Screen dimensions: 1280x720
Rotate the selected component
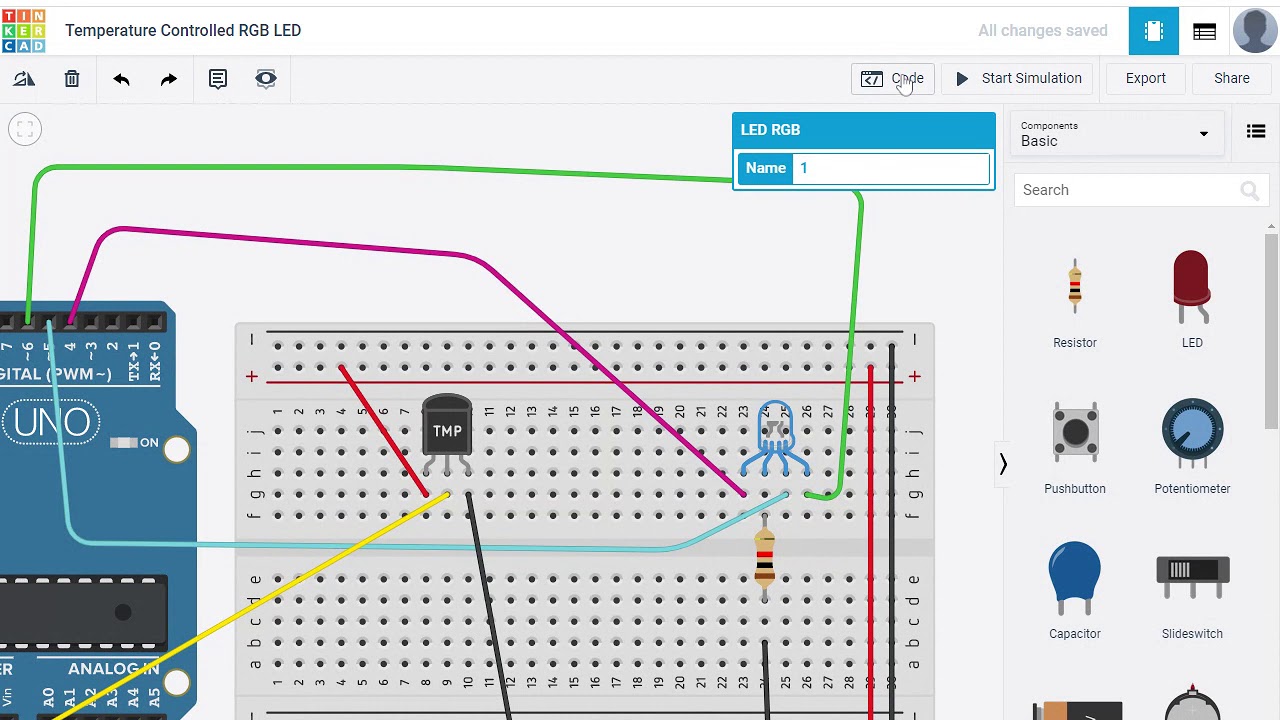(x=24, y=79)
